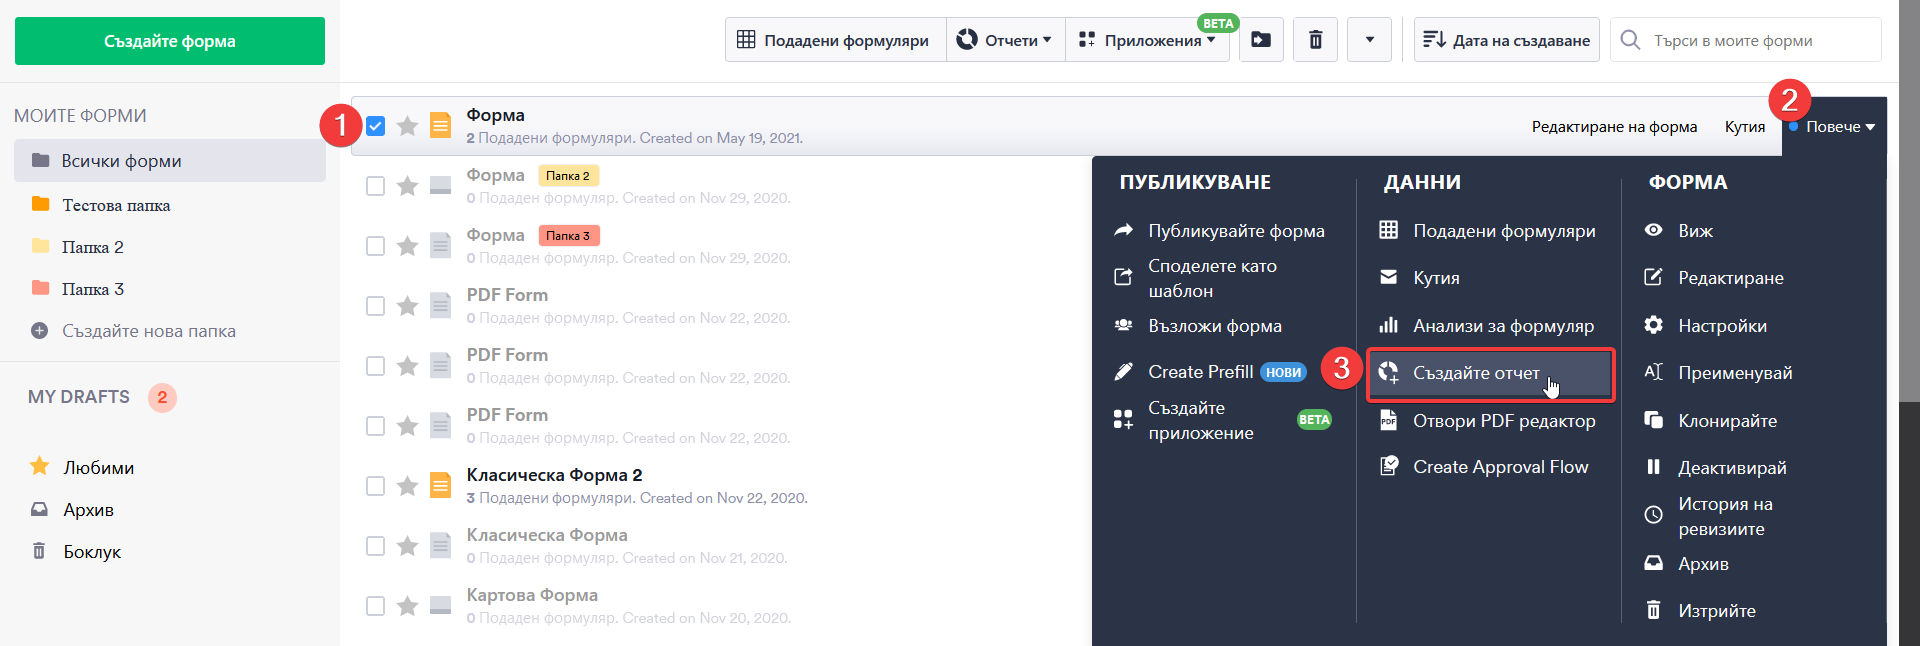Expand the Отчети dropdown in the toolbar
Image resolution: width=1920 pixels, height=646 pixels.
pos(1005,40)
